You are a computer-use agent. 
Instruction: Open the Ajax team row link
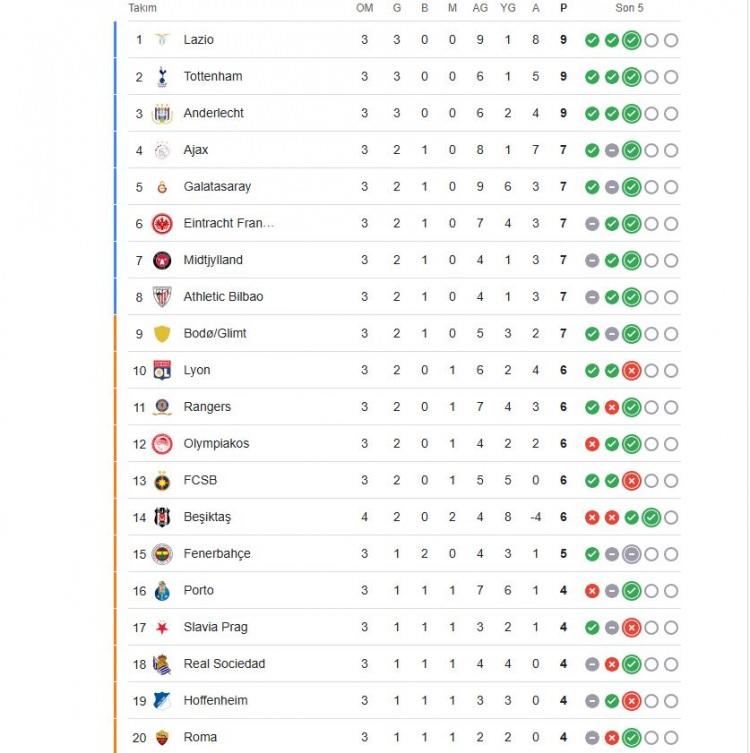click(x=404, y=150)
